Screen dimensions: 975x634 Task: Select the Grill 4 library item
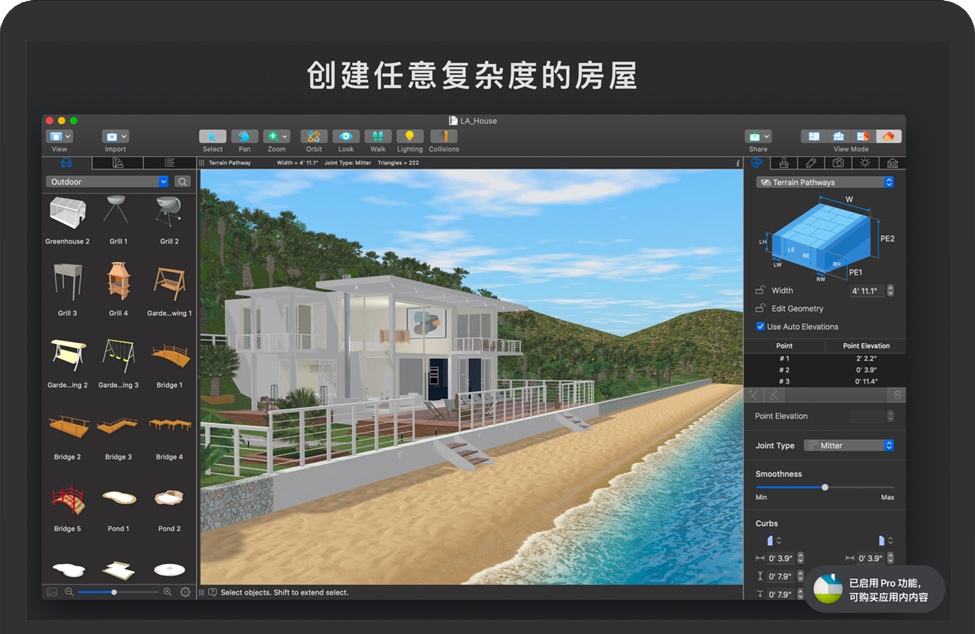click(x=118, y=289)
